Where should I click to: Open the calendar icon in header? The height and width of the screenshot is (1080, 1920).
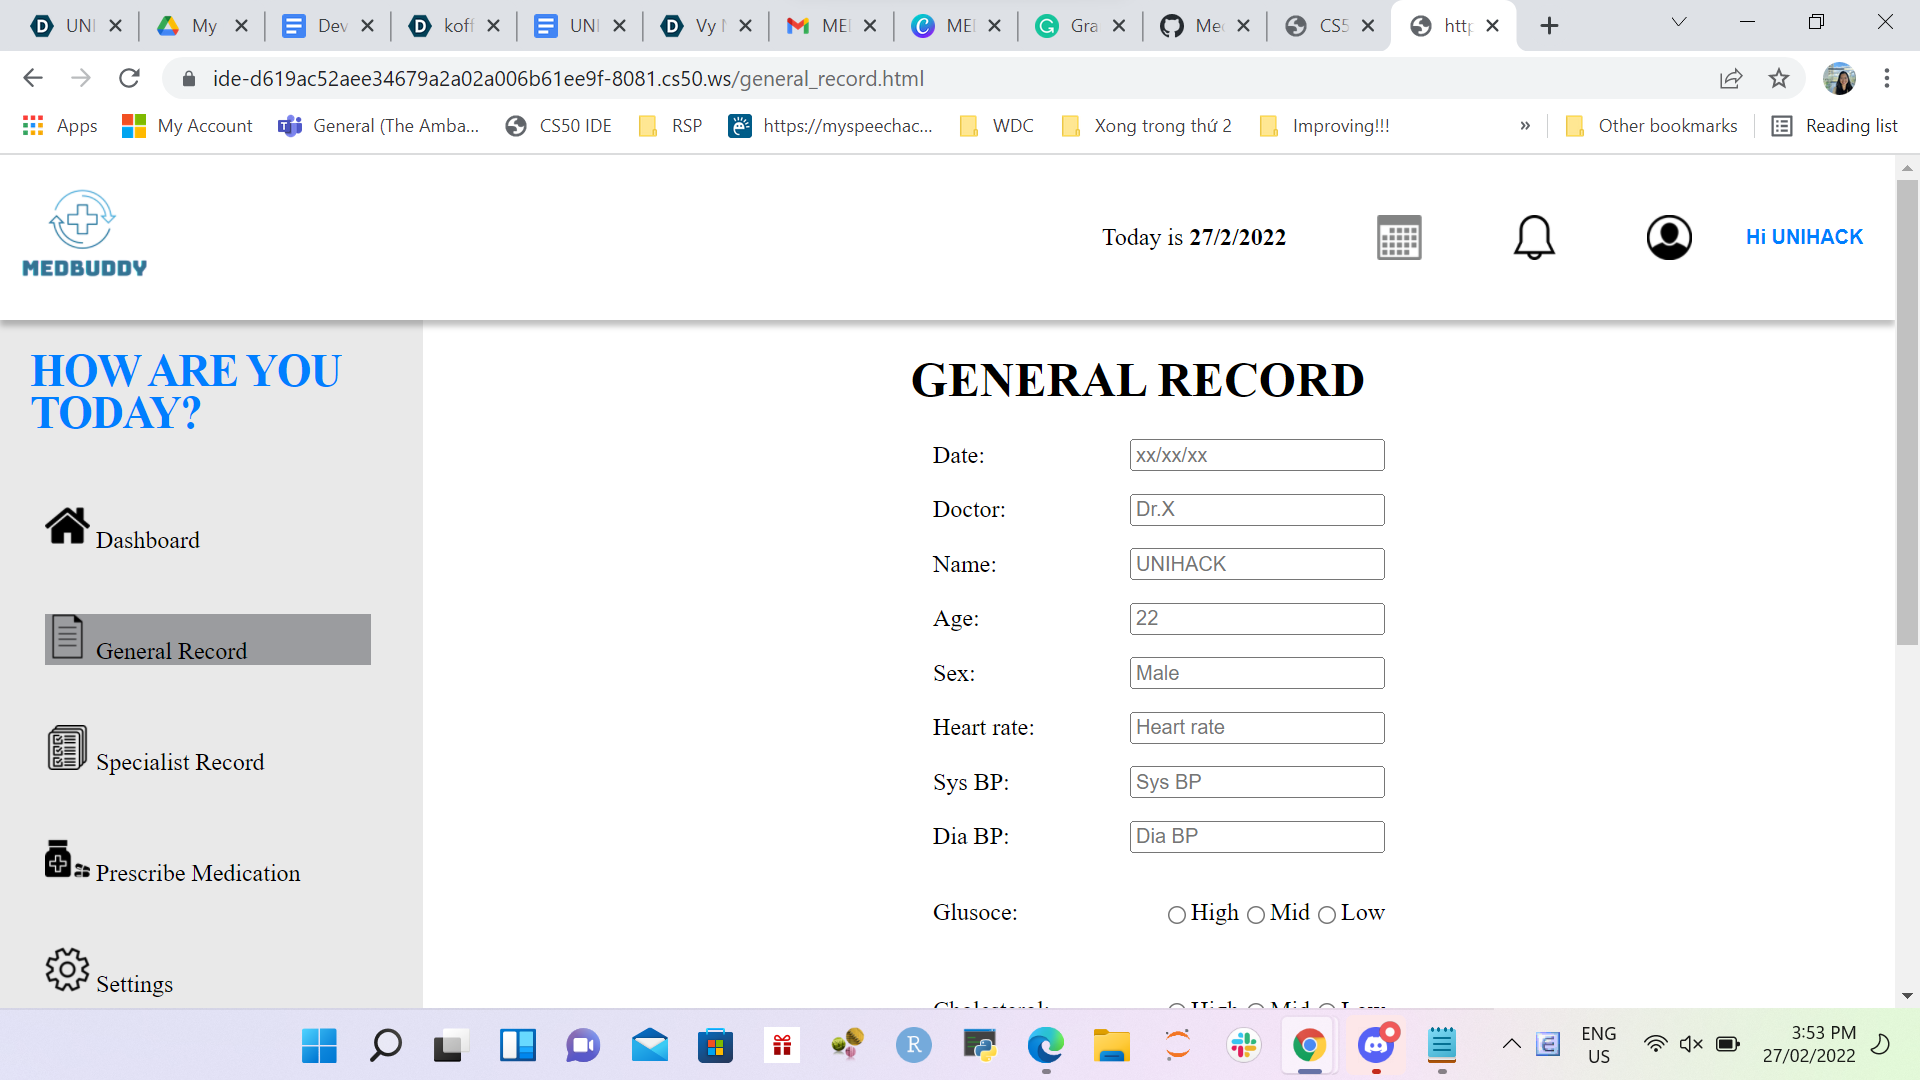click(x=1398, y=238)
